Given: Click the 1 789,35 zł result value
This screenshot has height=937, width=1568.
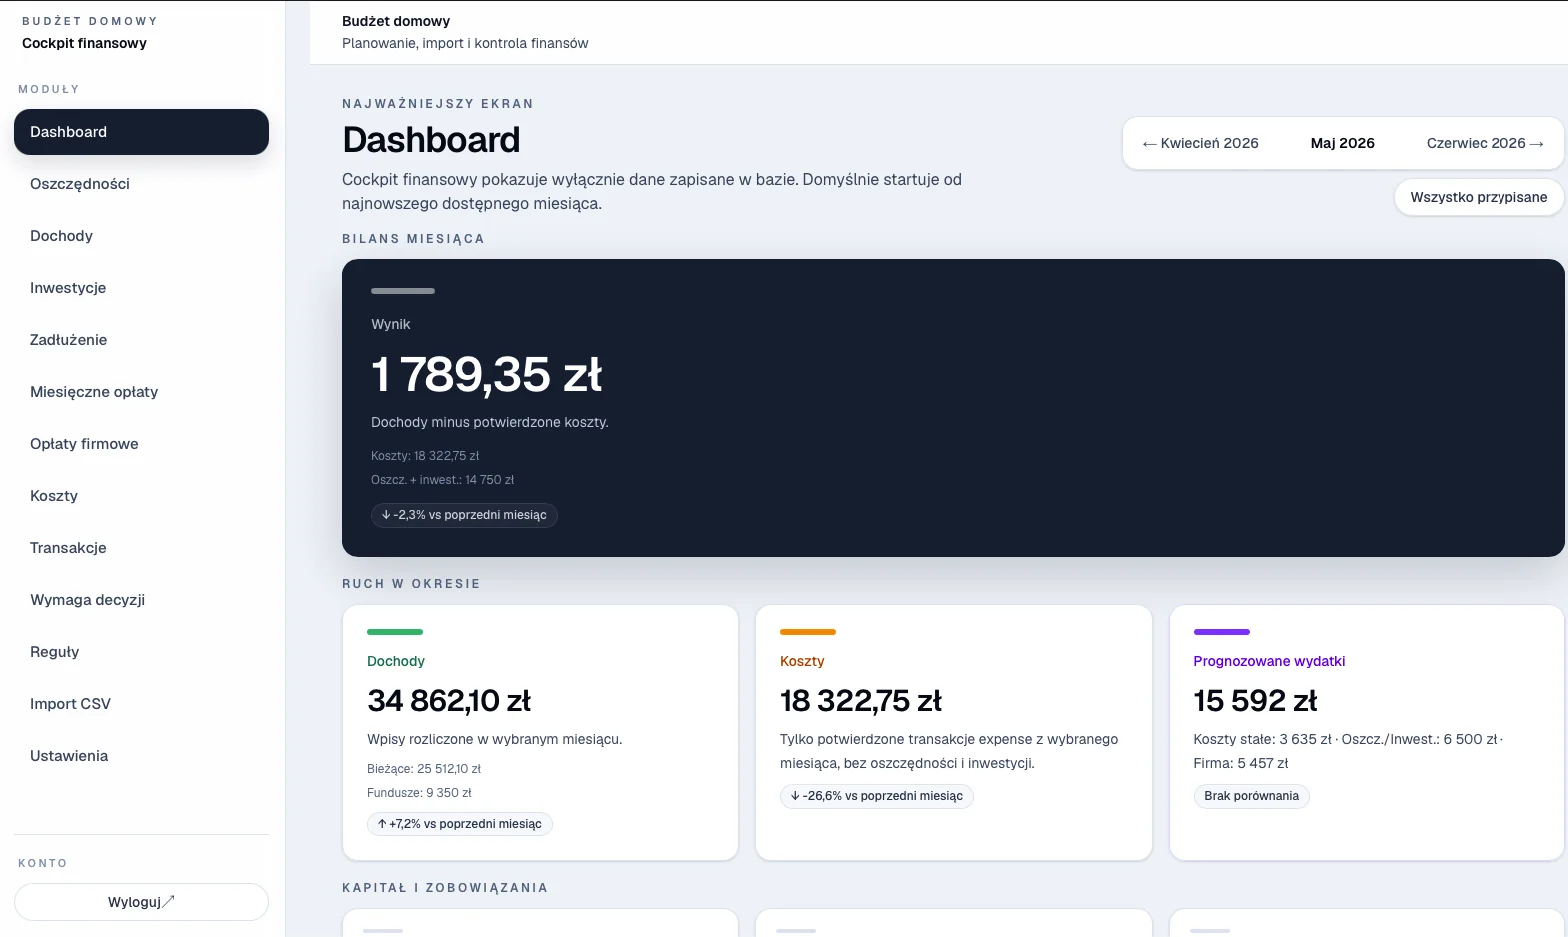Looking at the screenshot, I should [486, 375].
